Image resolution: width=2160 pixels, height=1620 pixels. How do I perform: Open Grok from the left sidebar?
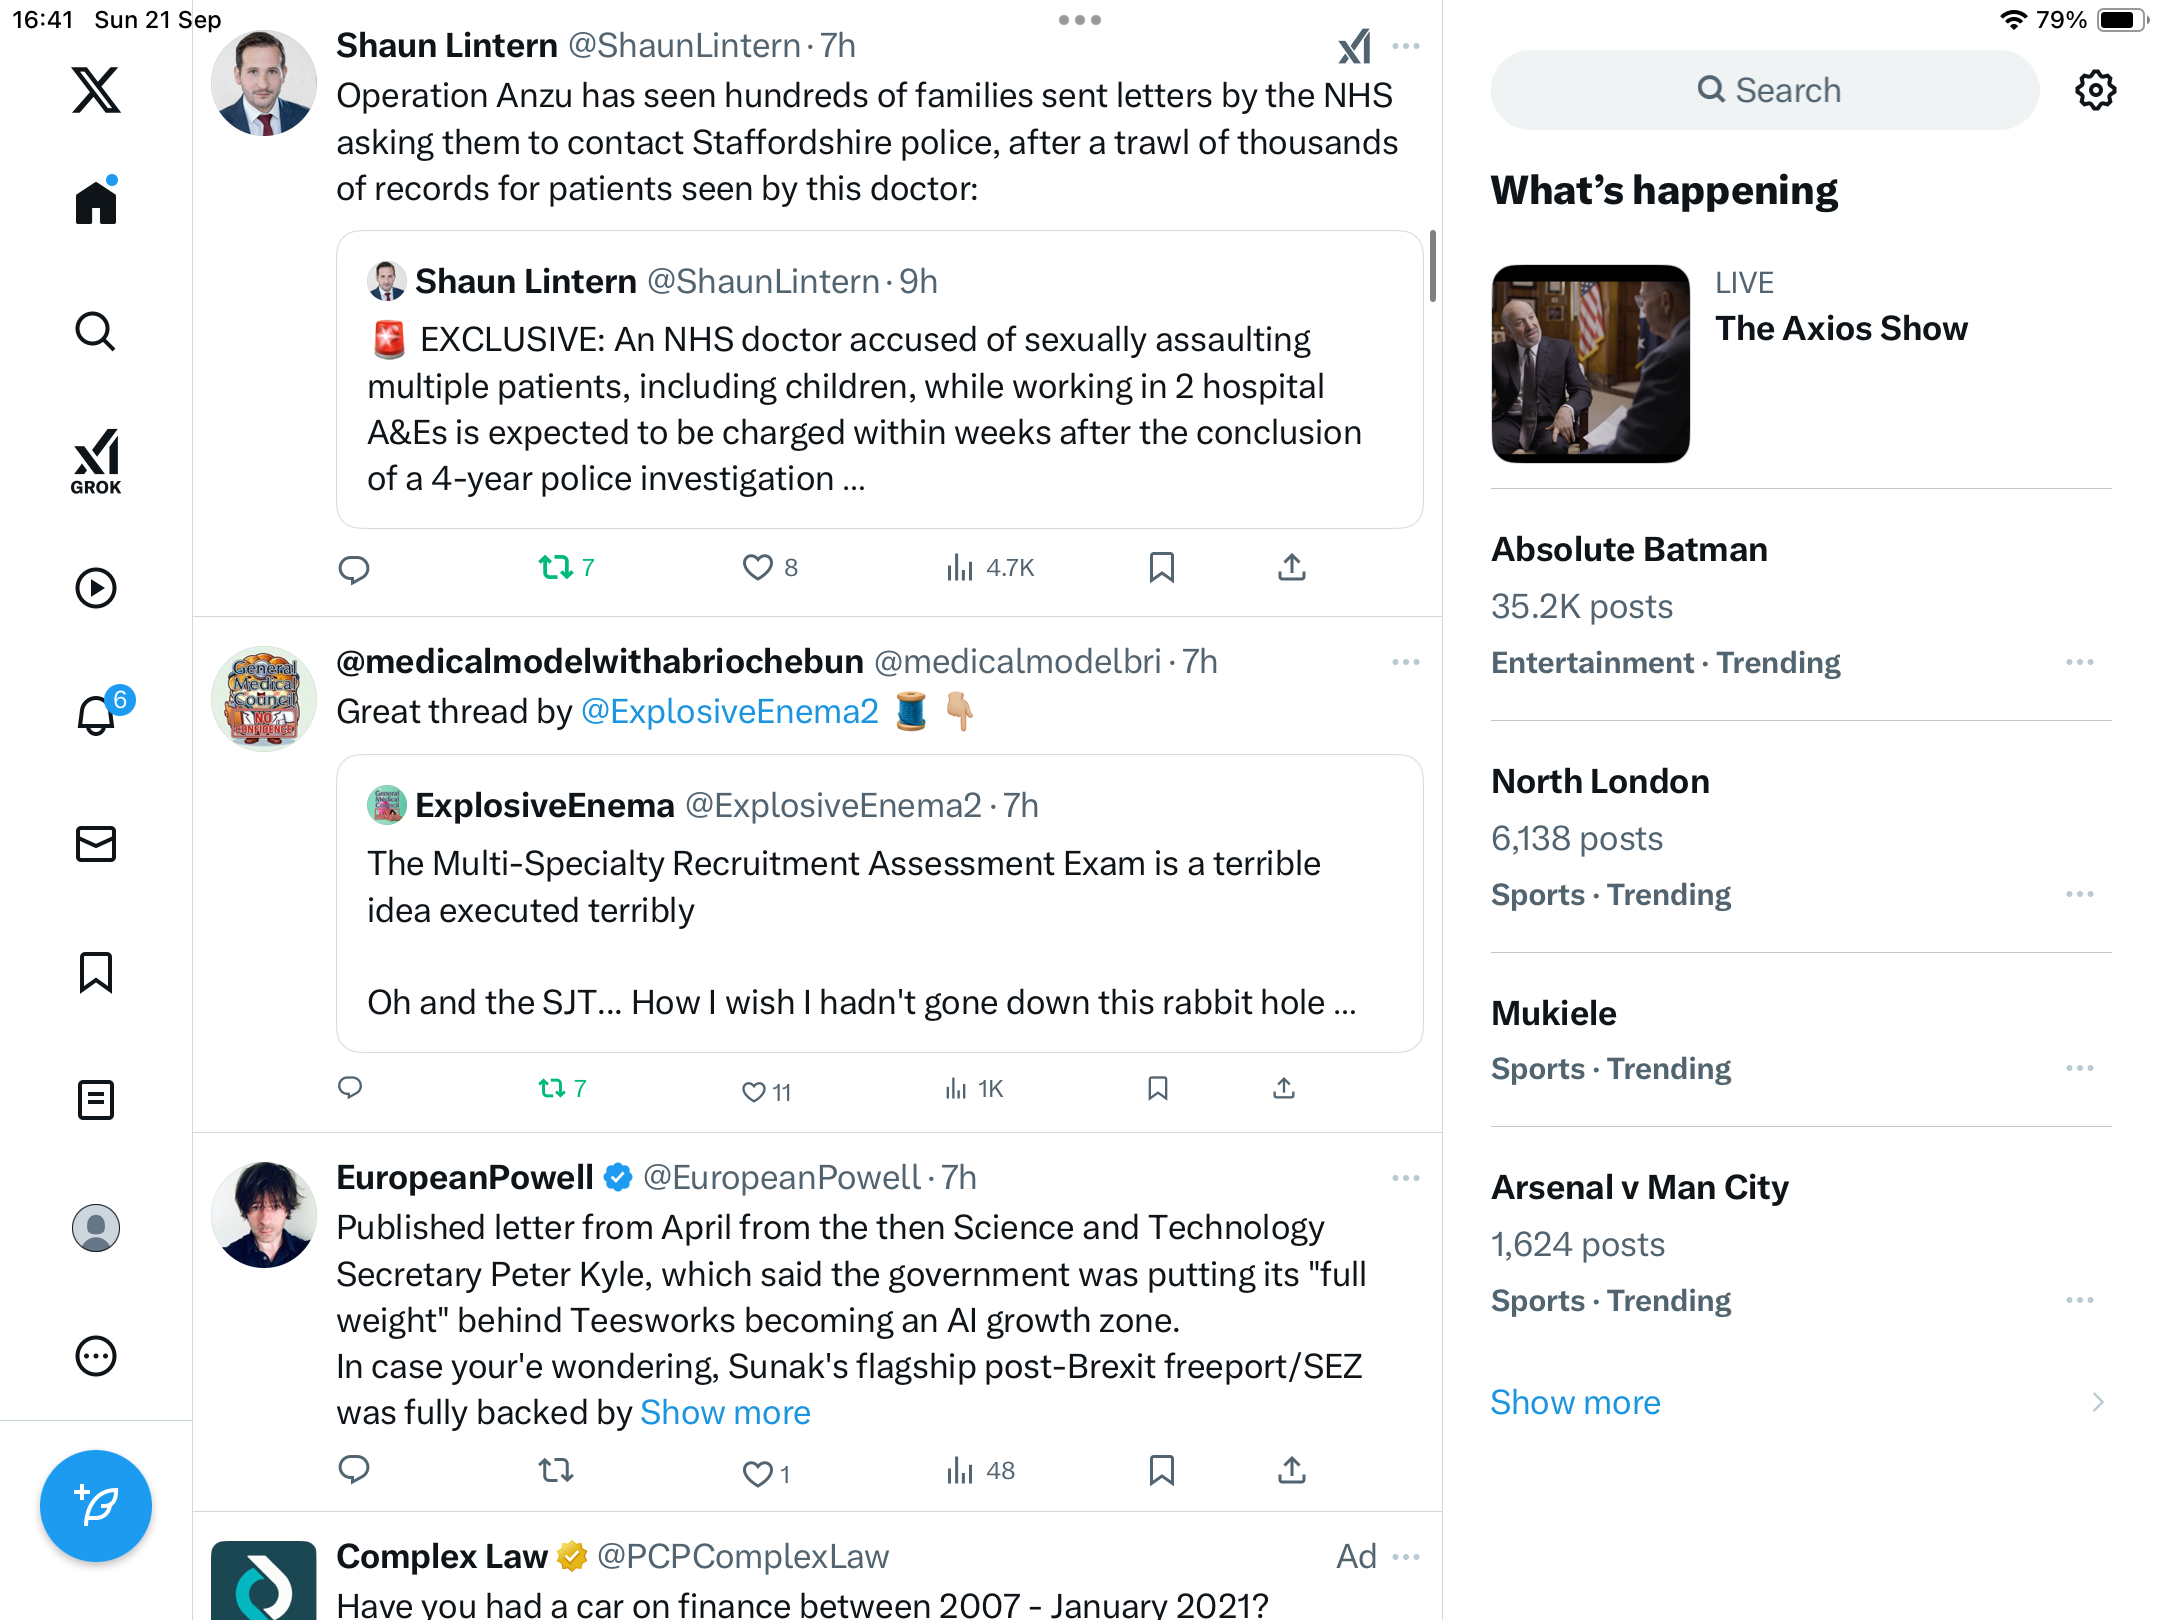pos(96,461)
